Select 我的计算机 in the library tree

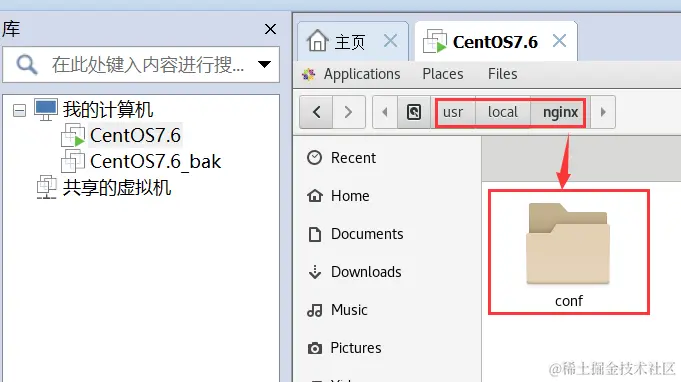(x=108, y=109)
